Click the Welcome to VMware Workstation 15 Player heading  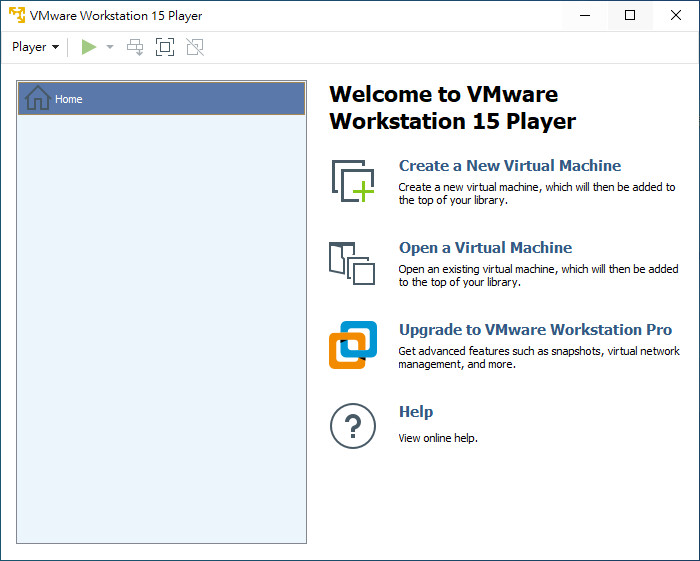[452, 108]
